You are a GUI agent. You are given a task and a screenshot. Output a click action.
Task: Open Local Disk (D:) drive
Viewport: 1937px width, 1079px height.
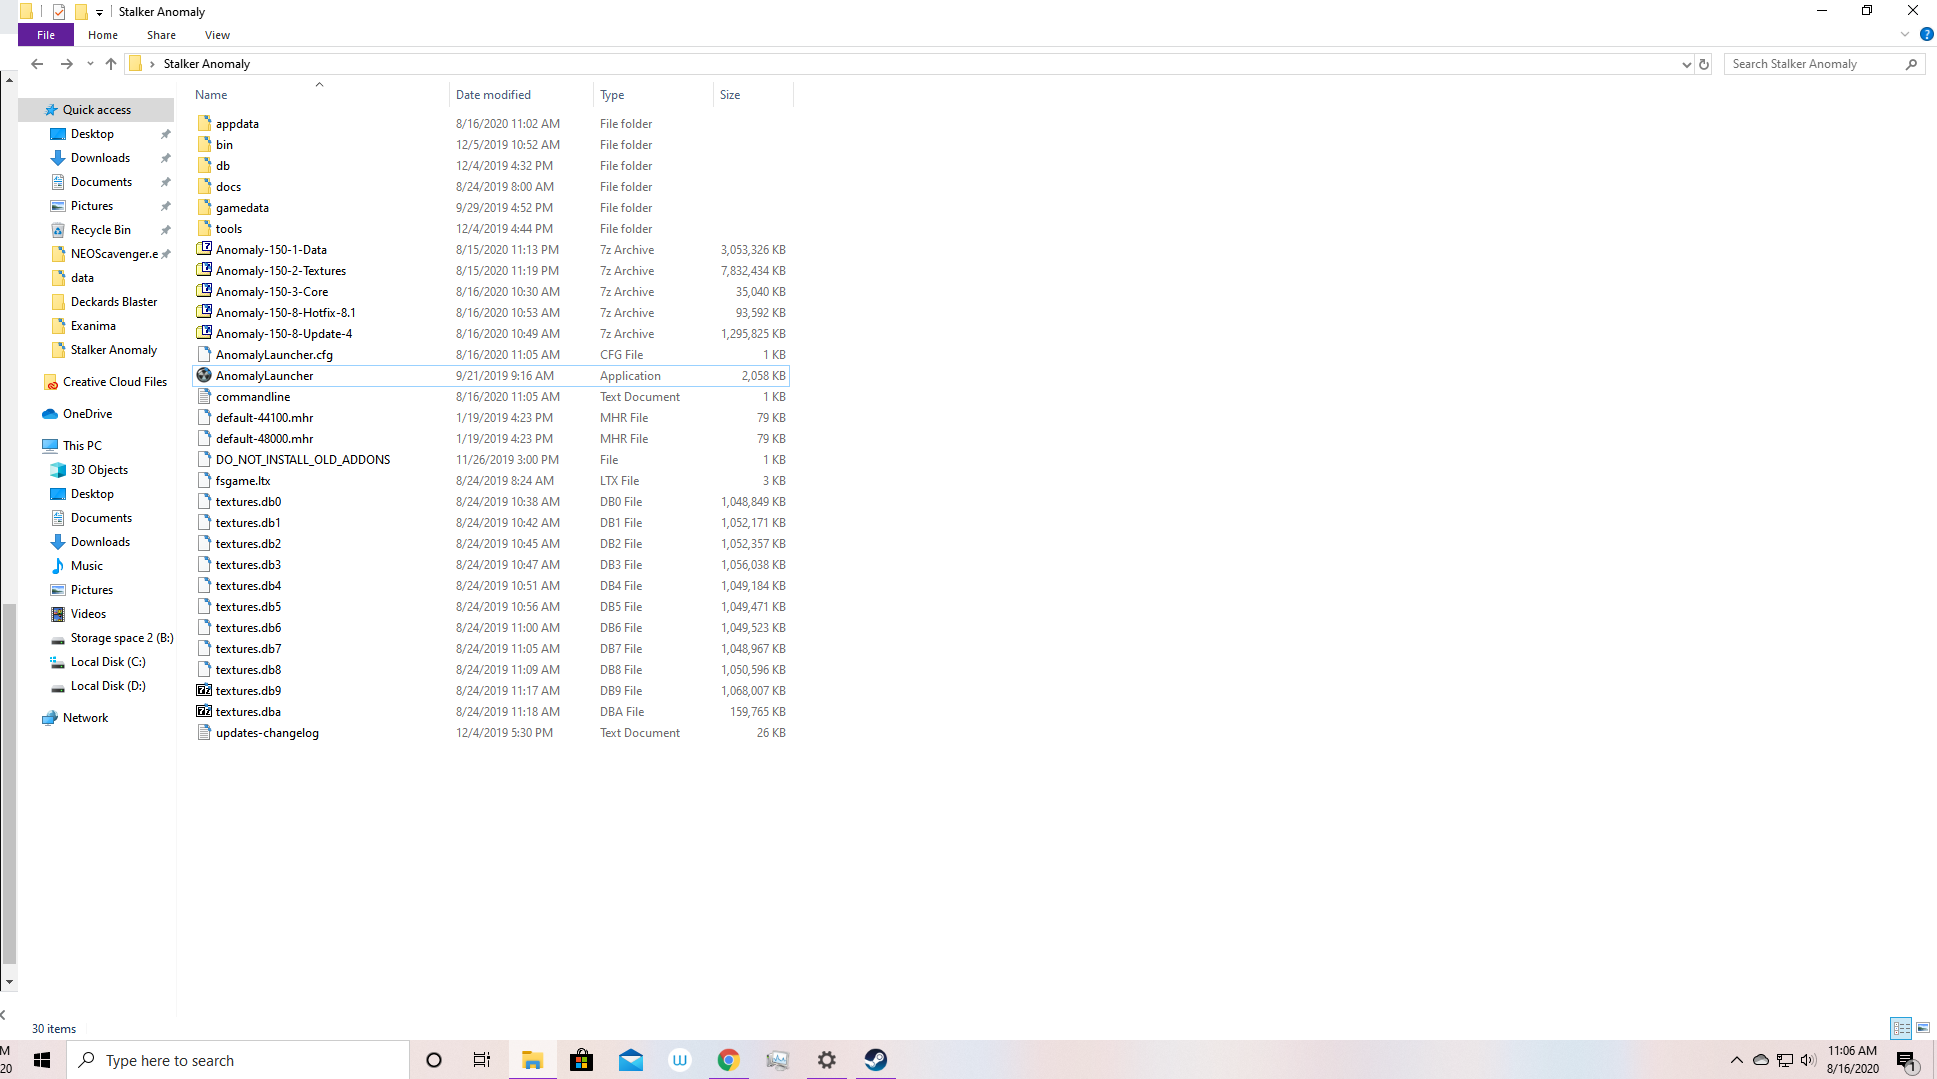pos(107,686)
